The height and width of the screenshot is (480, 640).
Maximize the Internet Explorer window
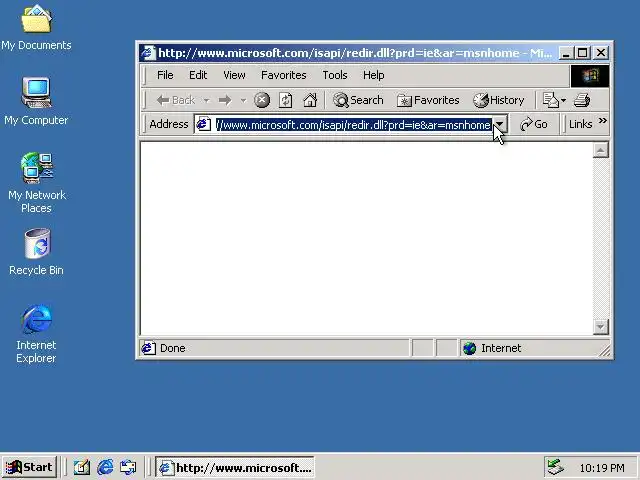(582, 53)
